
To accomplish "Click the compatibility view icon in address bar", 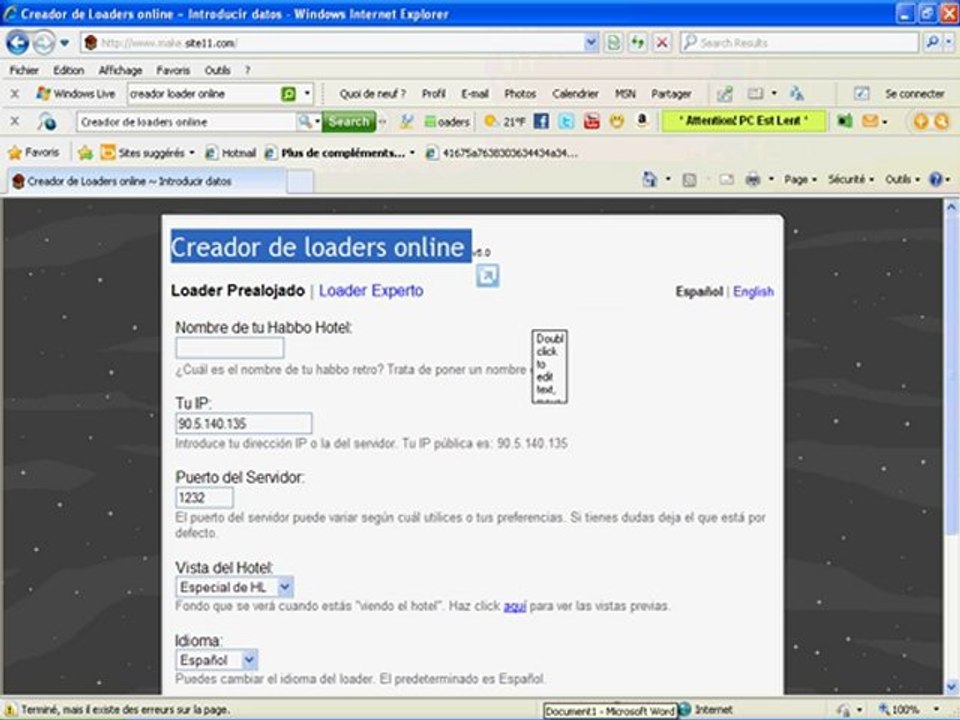I will (x=613, y=42).
